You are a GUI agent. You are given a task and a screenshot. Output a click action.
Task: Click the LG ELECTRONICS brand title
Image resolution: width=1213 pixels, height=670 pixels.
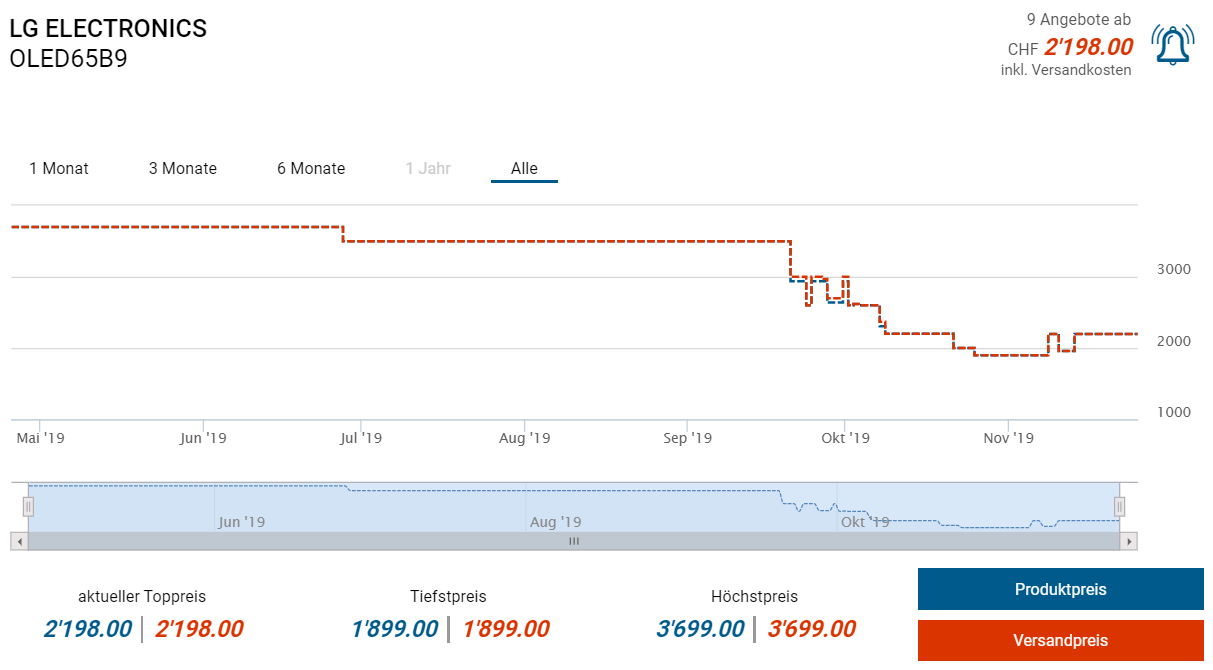pyautogui.click(x=108, y=28)
